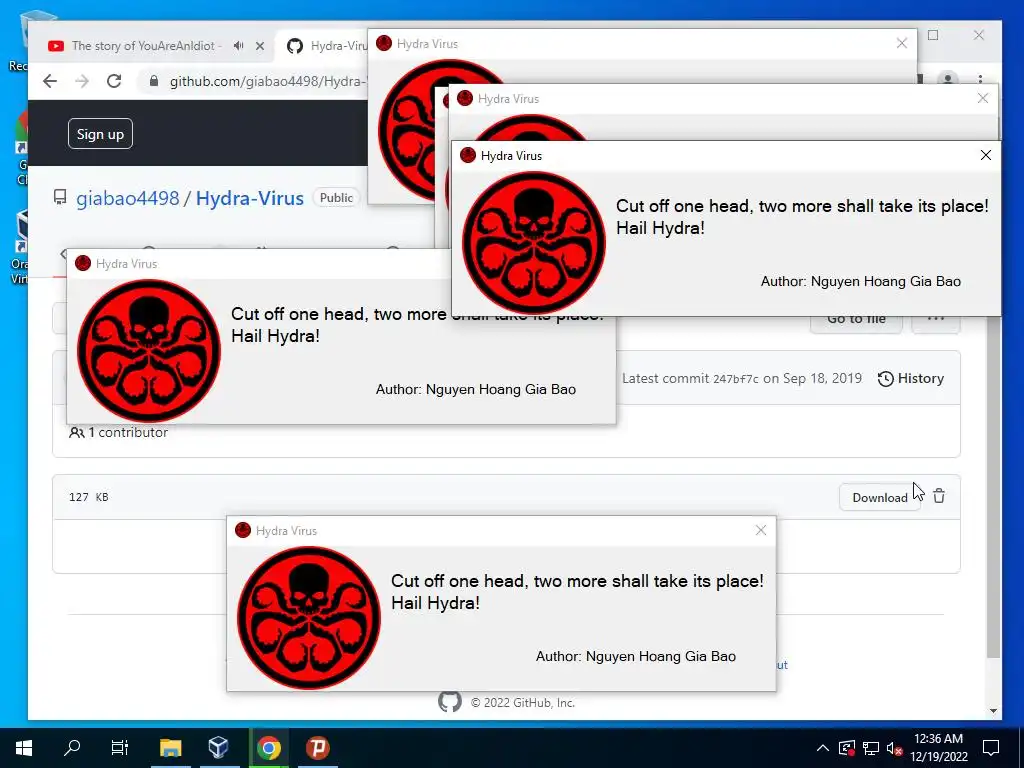Click the title icon of bottom Hydra popup

(243, 530)
